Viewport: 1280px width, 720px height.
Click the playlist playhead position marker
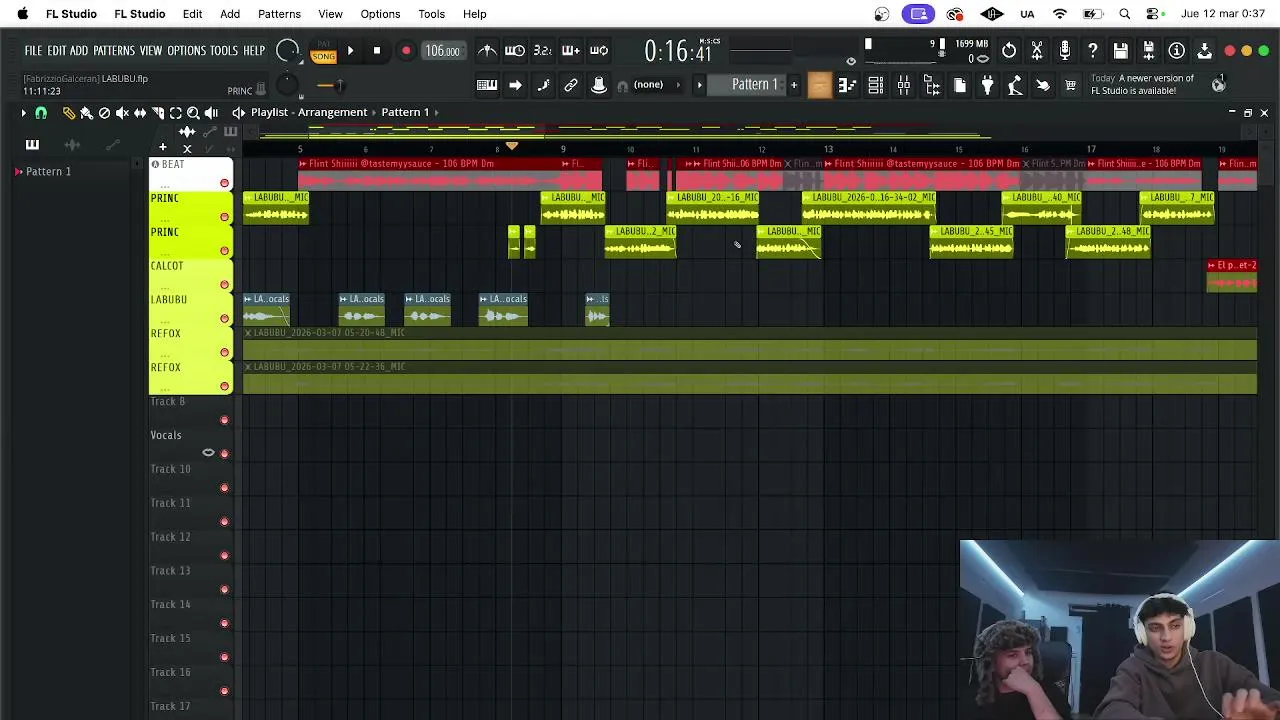[511, 147]
